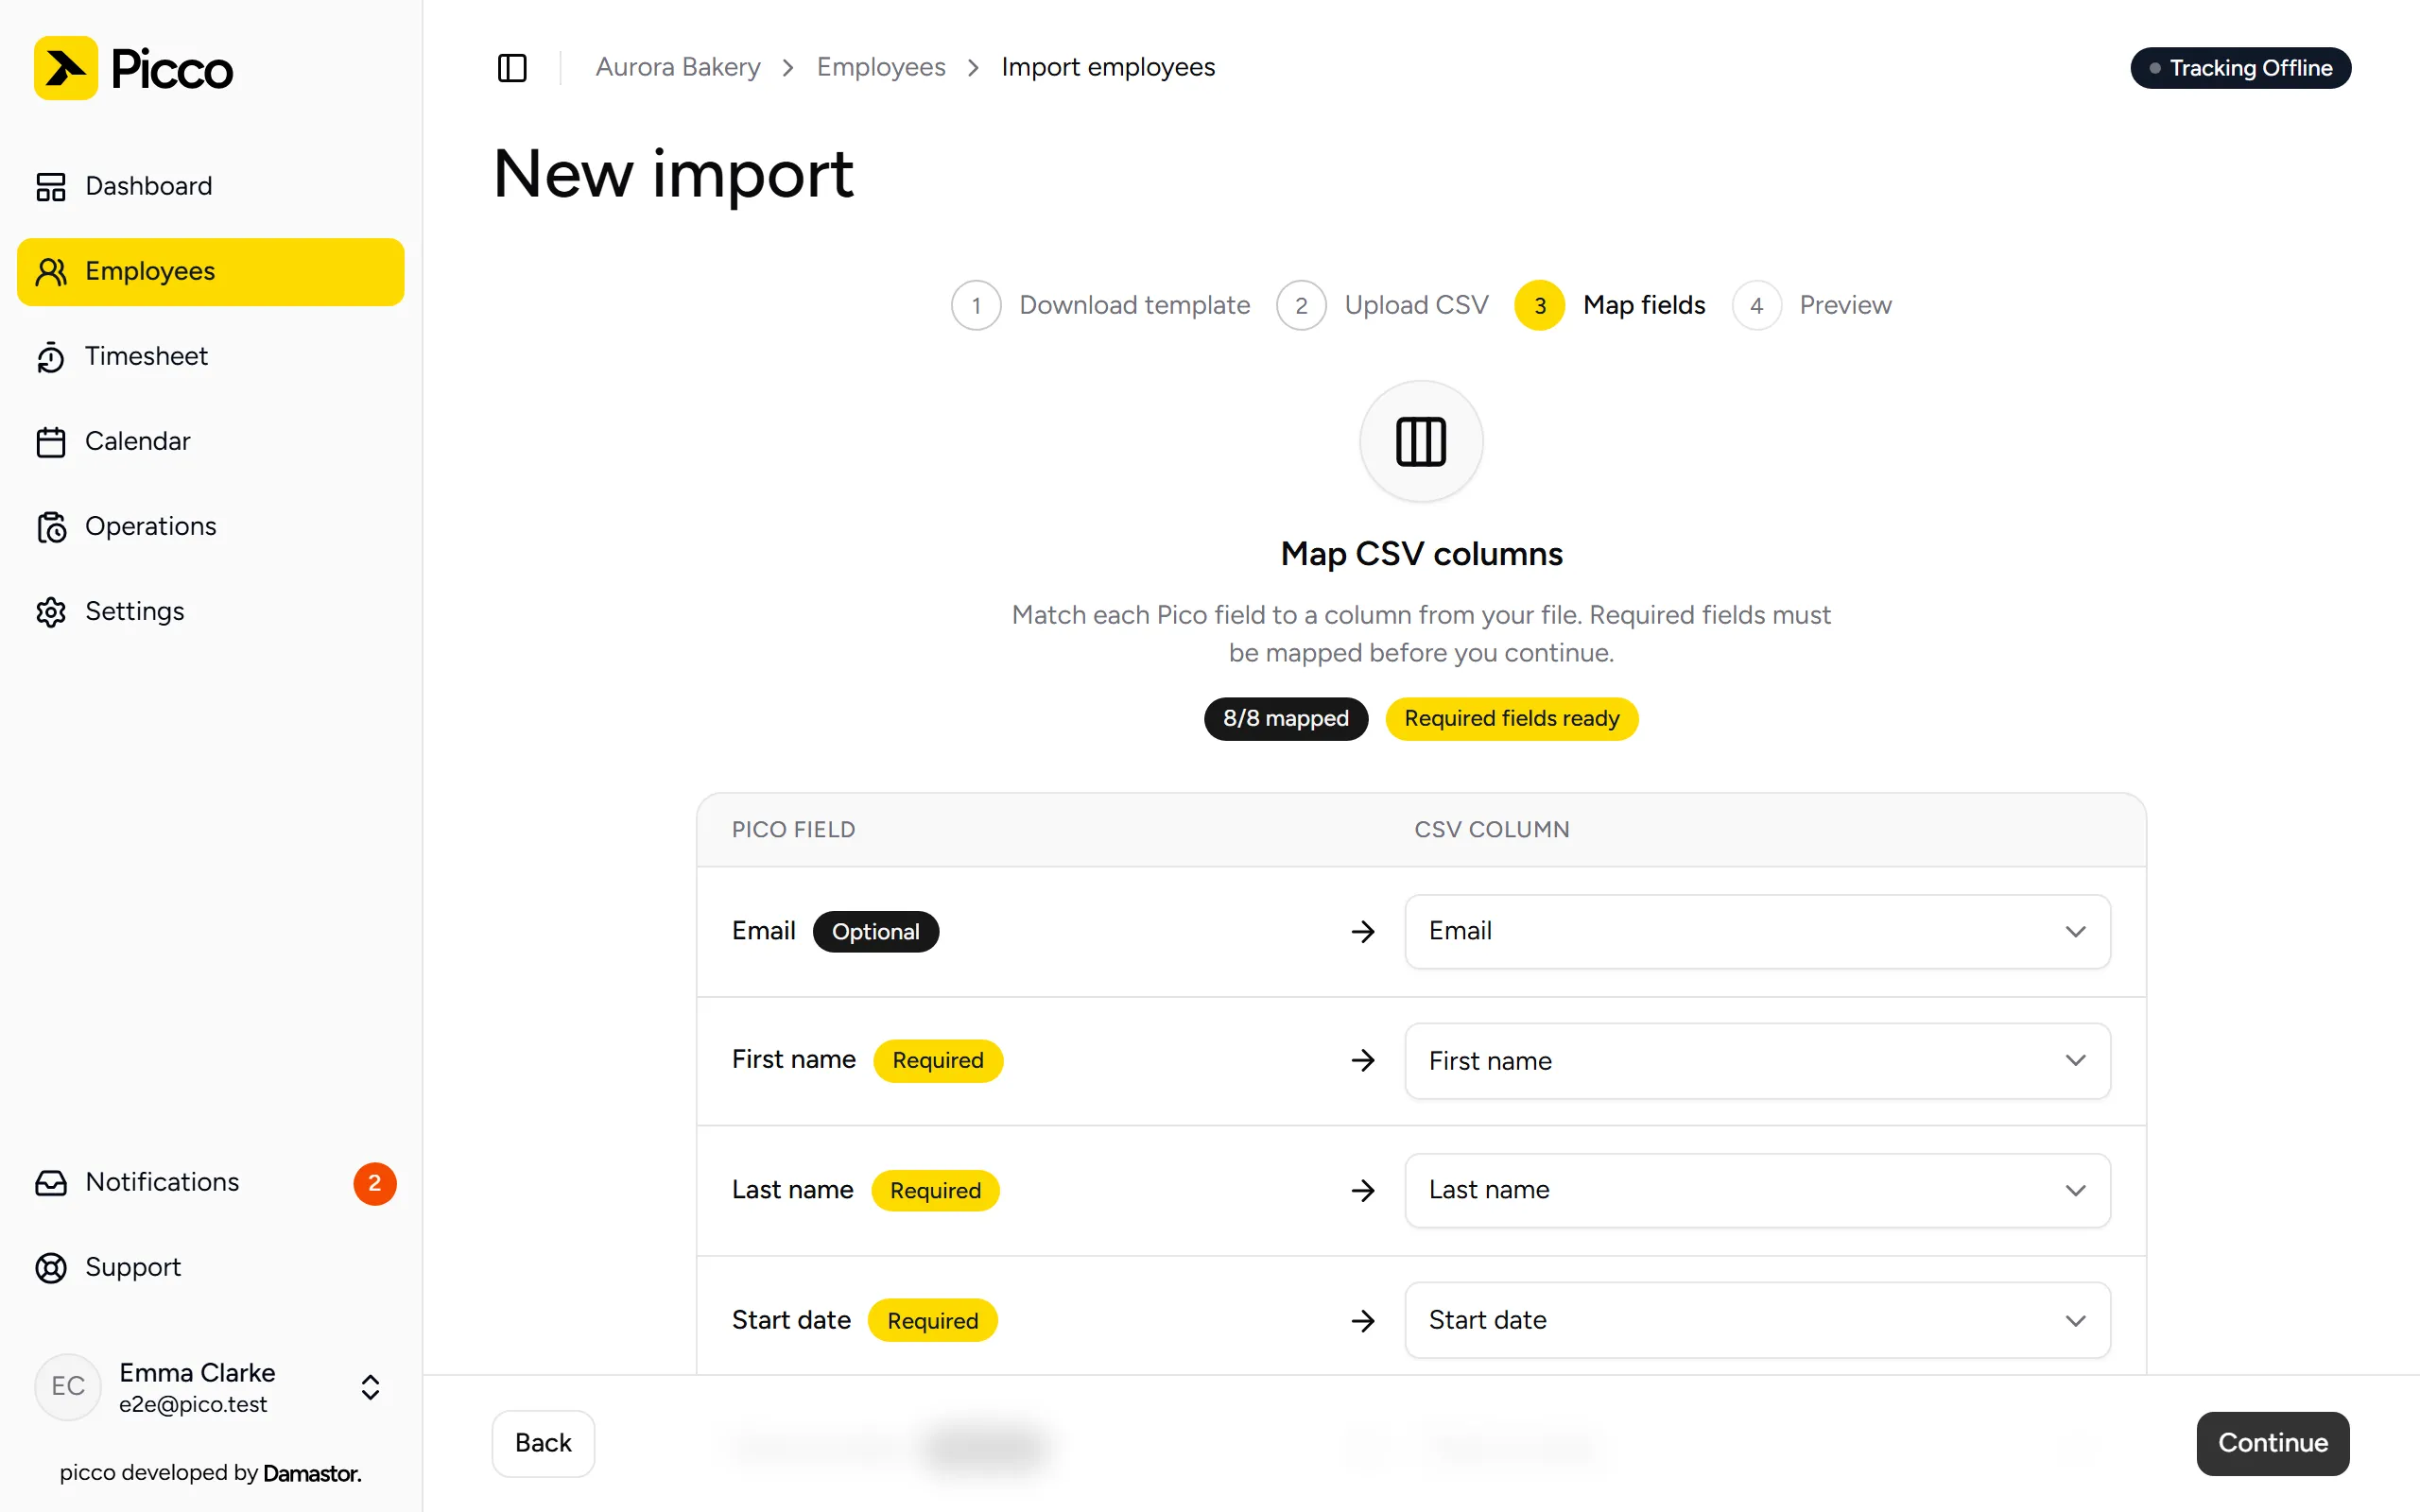The width and height of the screenshot is (2420, 1512).
Task: Click the arrow icon in Email row
Action: [x=1363, y=932]
